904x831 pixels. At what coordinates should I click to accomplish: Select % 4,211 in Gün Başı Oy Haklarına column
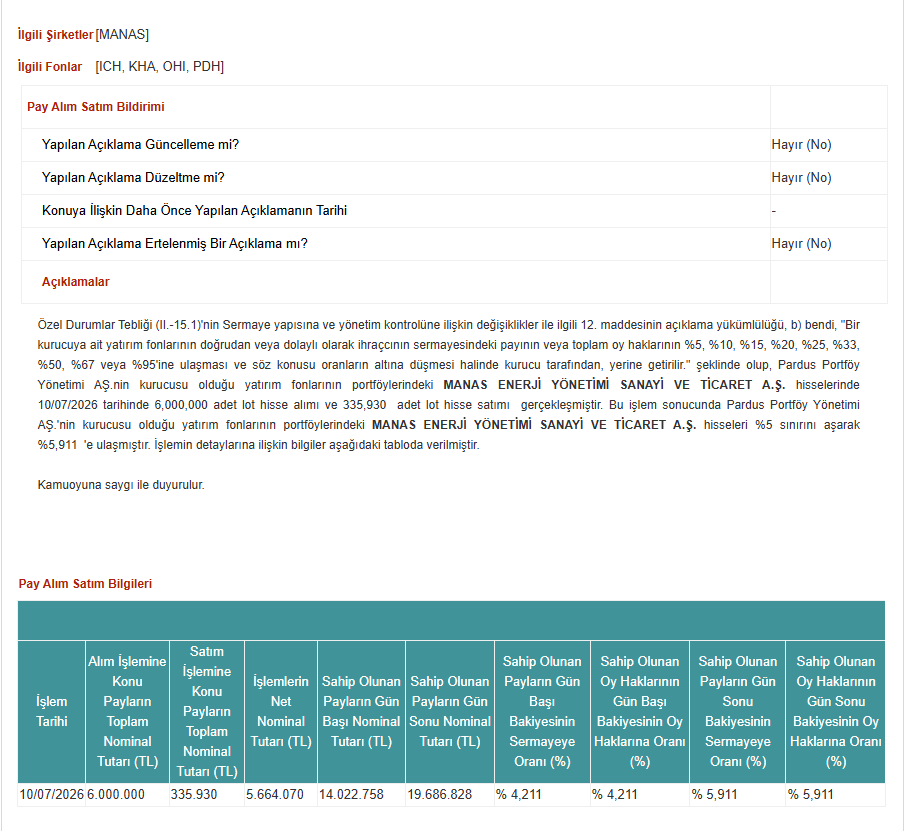point(640,795)
